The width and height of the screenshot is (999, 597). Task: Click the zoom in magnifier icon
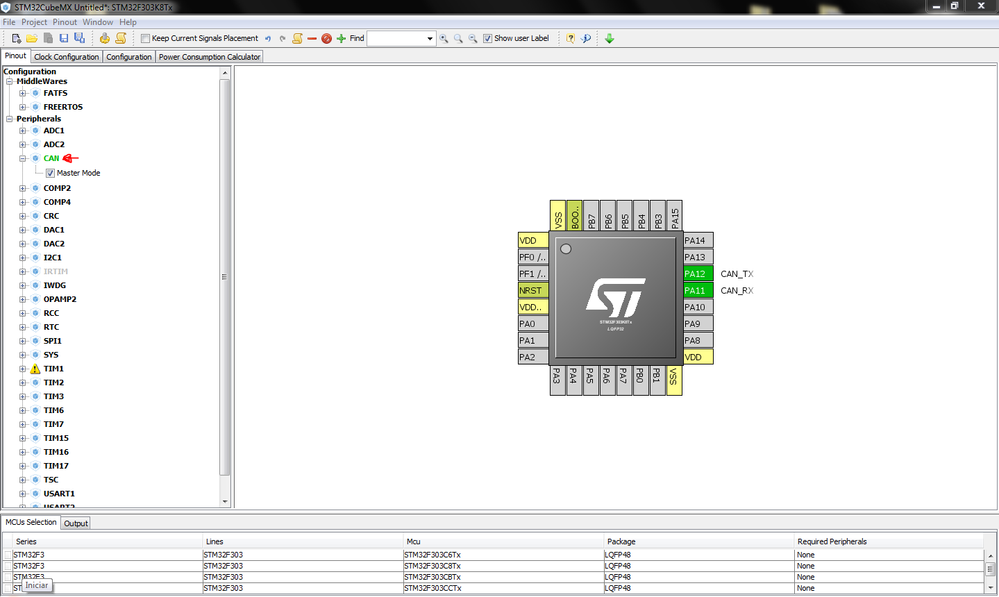443,38
